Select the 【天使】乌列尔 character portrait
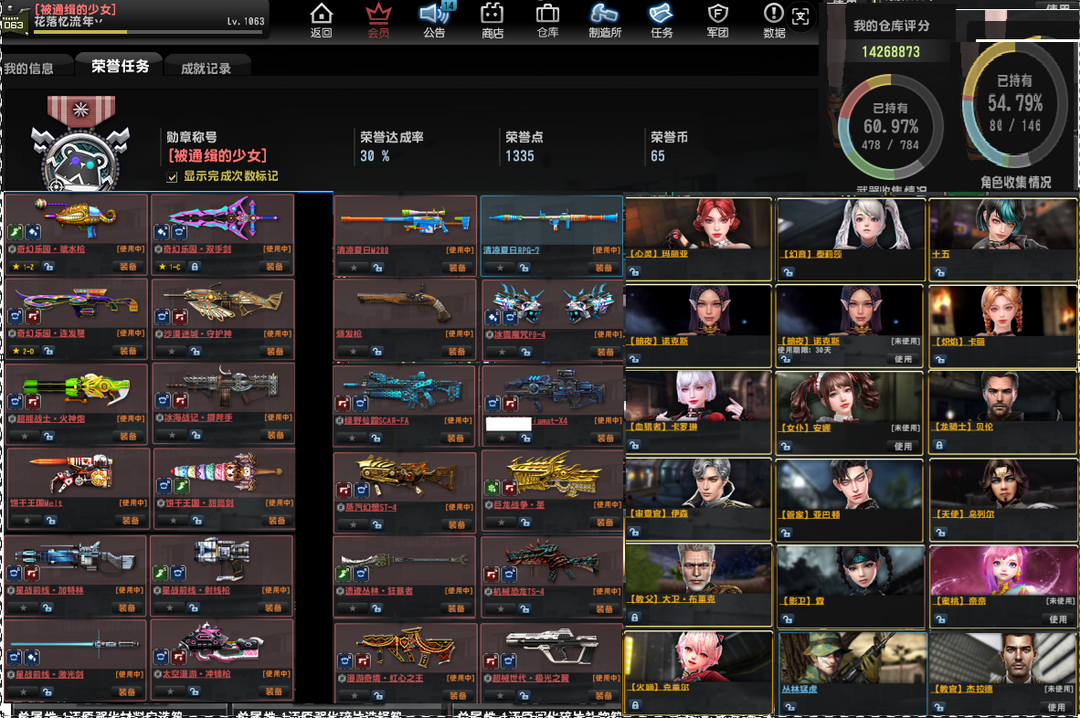Image resolution: width=1080 pixels, height=718 pixels. 1003,483
